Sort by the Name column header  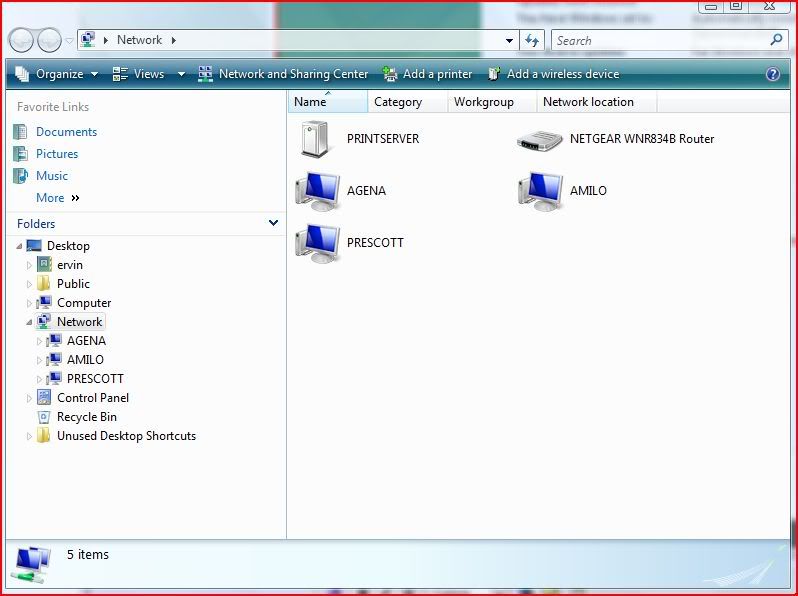pos(328,102)
